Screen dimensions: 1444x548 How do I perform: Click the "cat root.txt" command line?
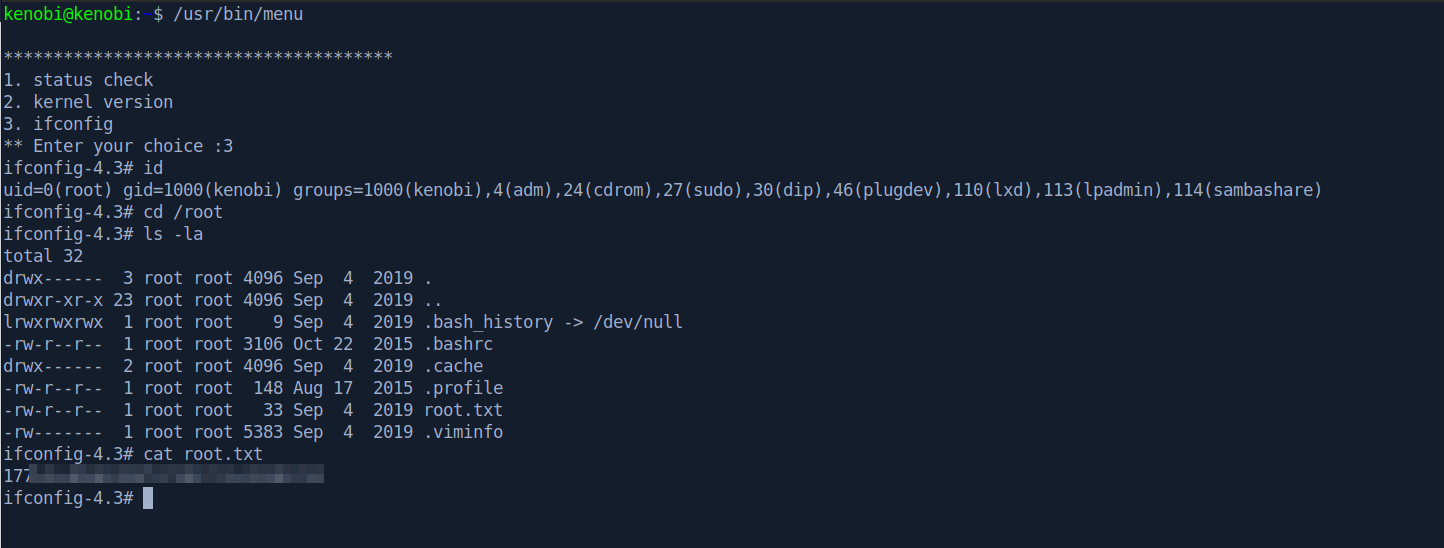(x=203, y=454)
